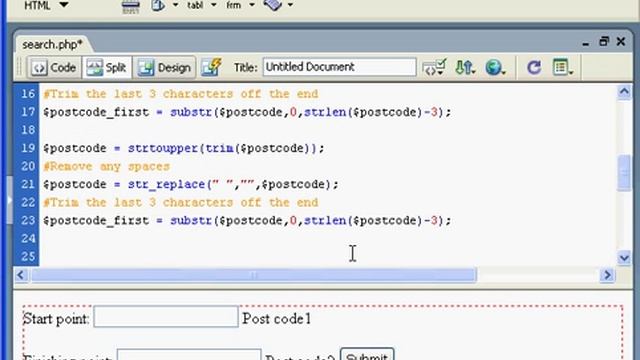Click the 'Start point:' label text
Viewport: 640px width, 360px height.
coord(56,318)
